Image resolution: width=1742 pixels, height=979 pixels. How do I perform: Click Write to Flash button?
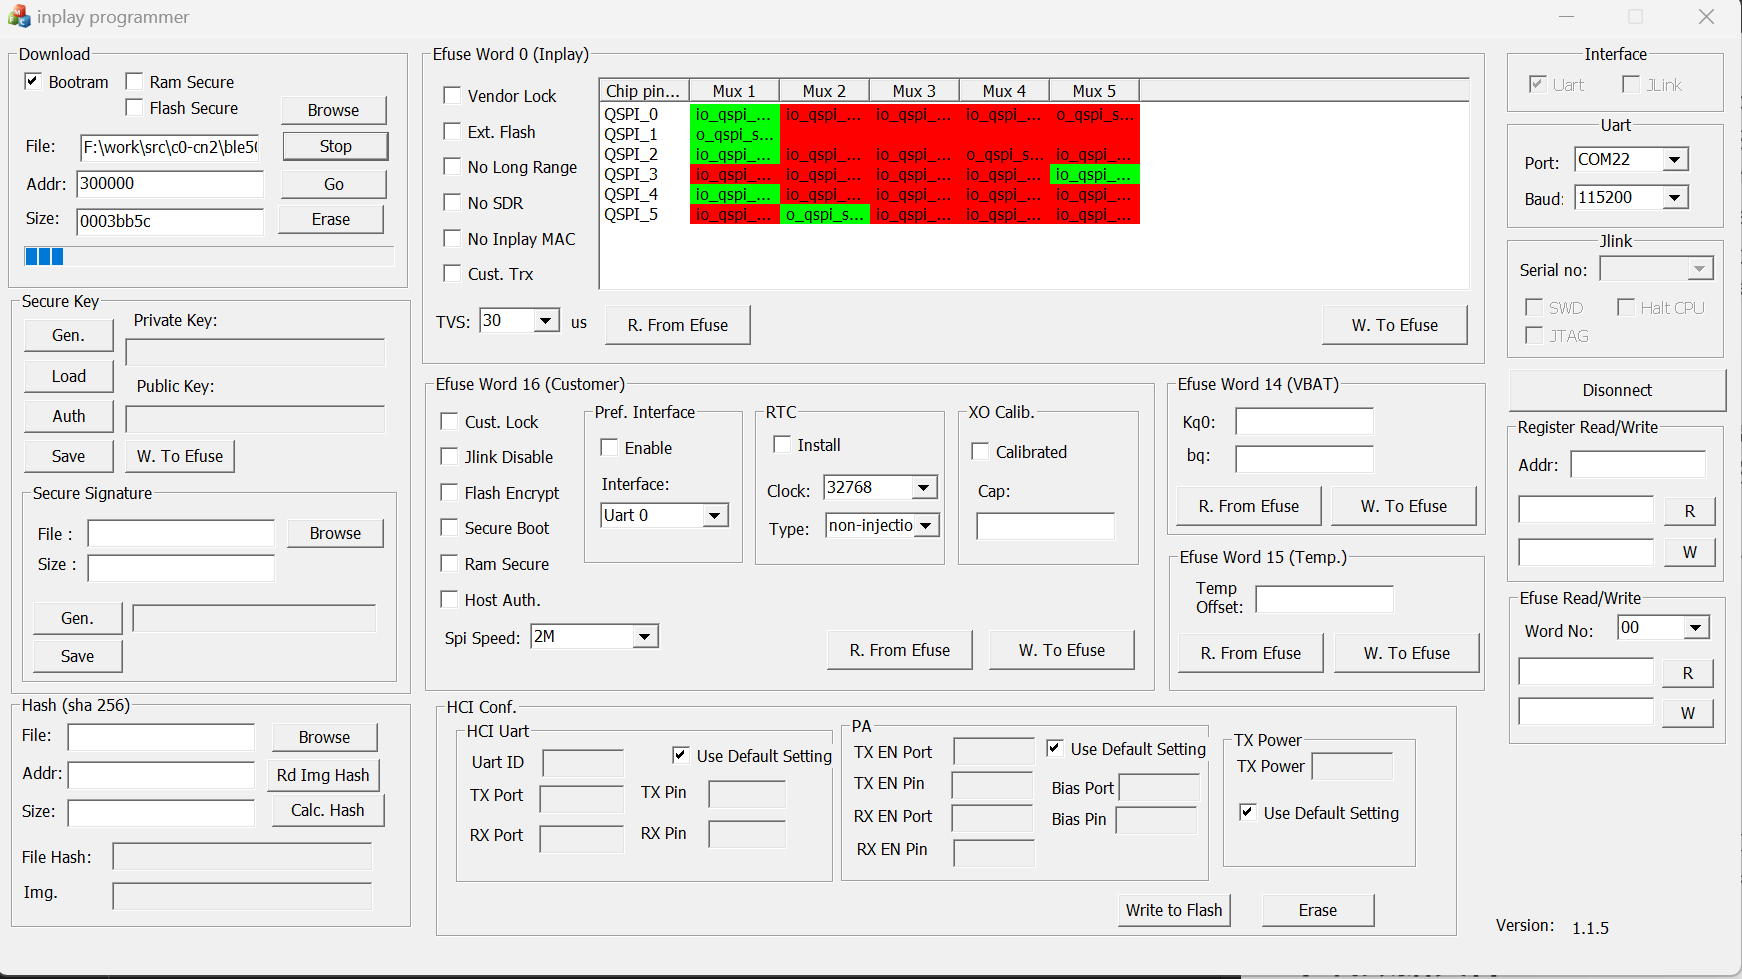(x=1173, y=910)
